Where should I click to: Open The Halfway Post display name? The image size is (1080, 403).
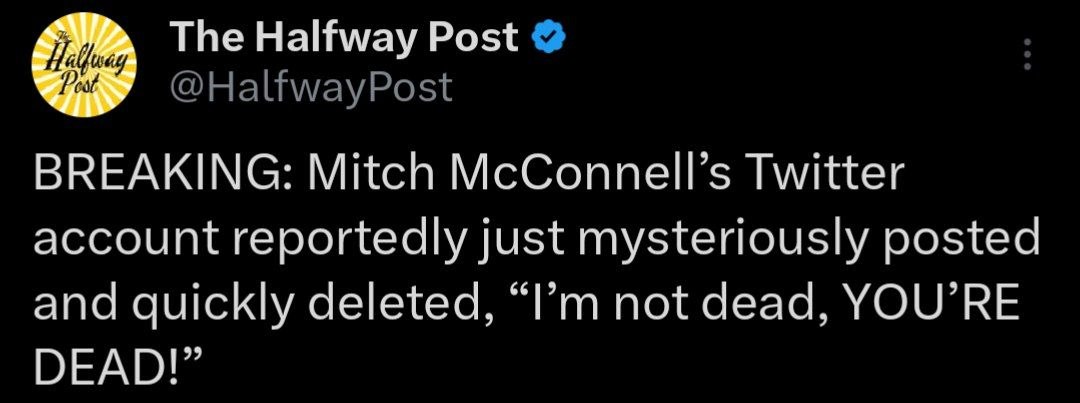344,37
